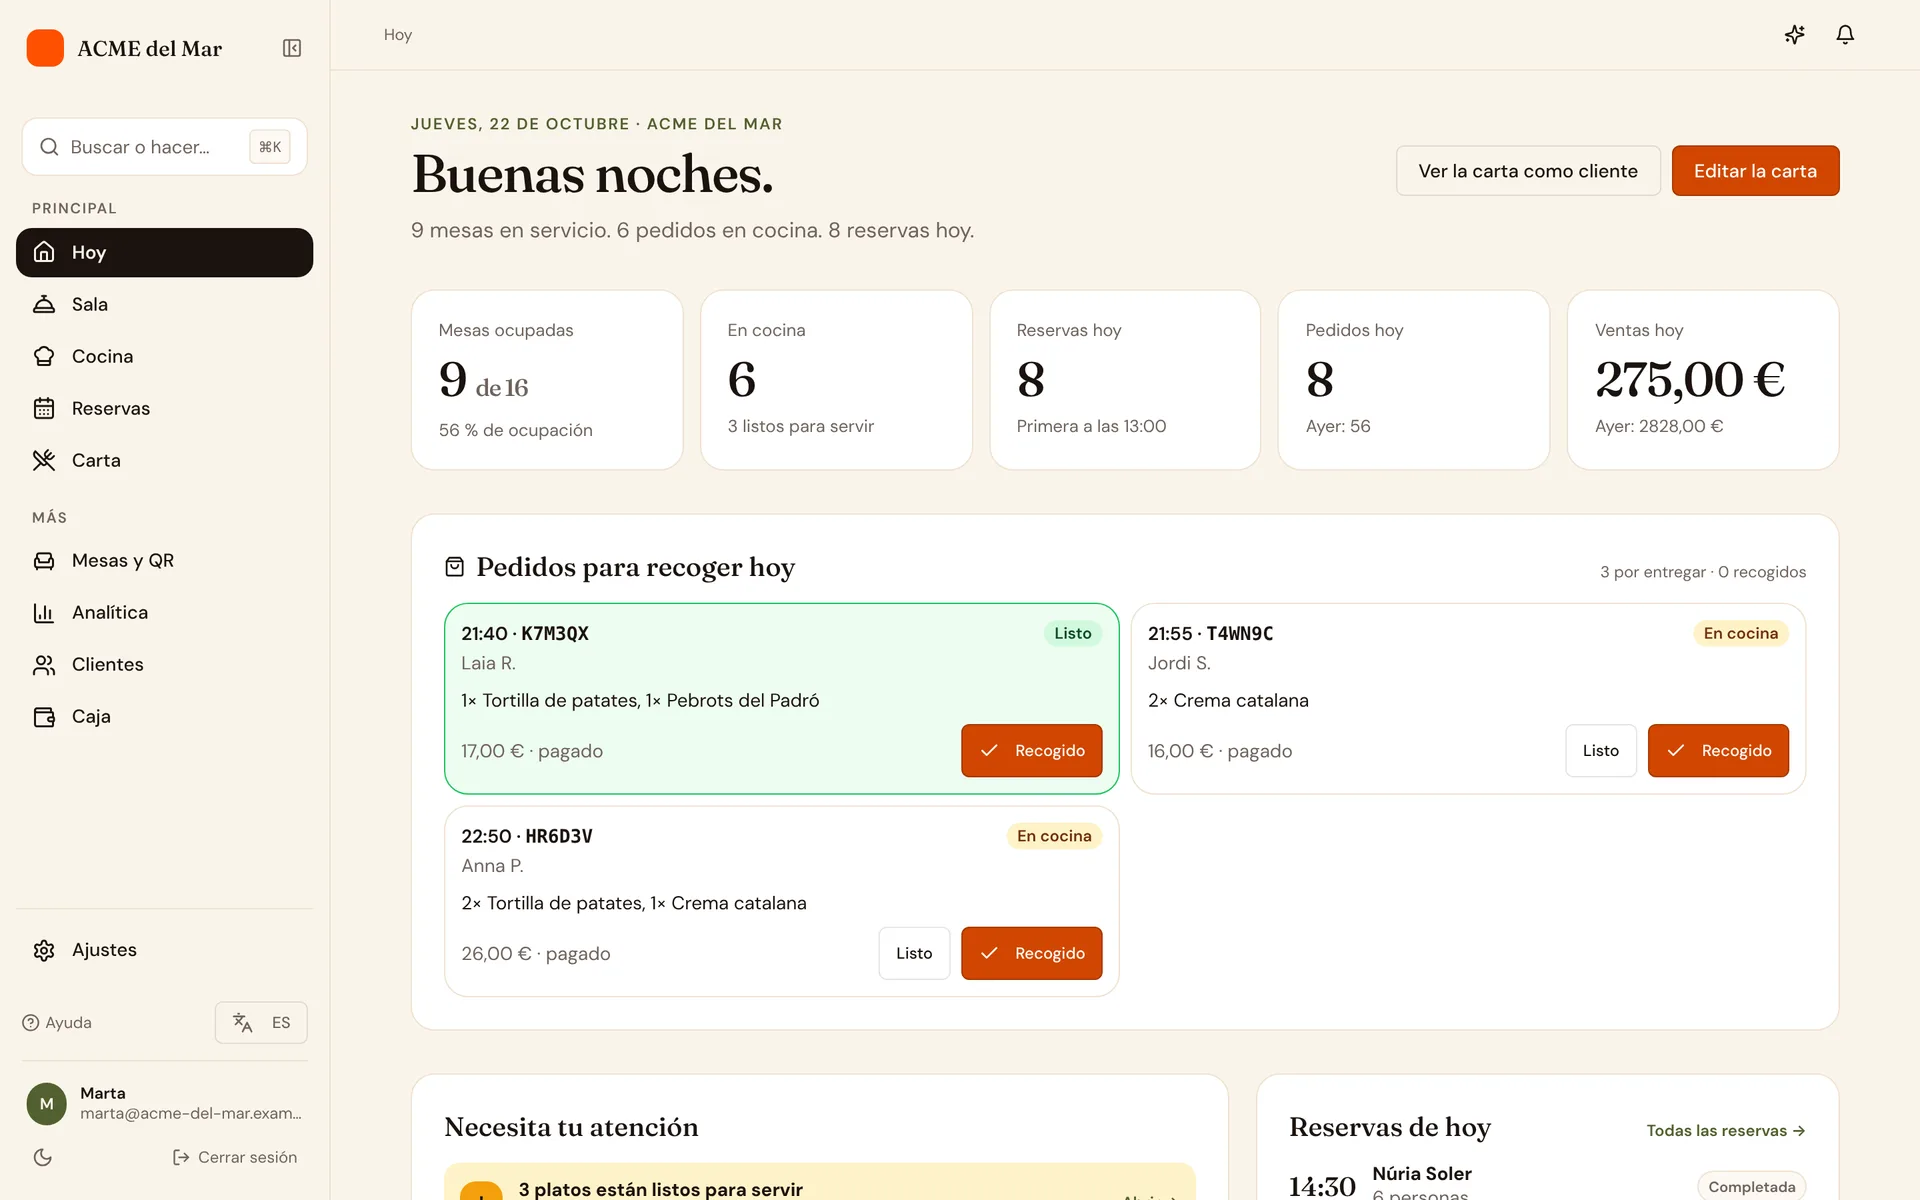The image size is (1920, 1200).
Task: Open the sparkle assistant icon
Action: coord(1795,35)
